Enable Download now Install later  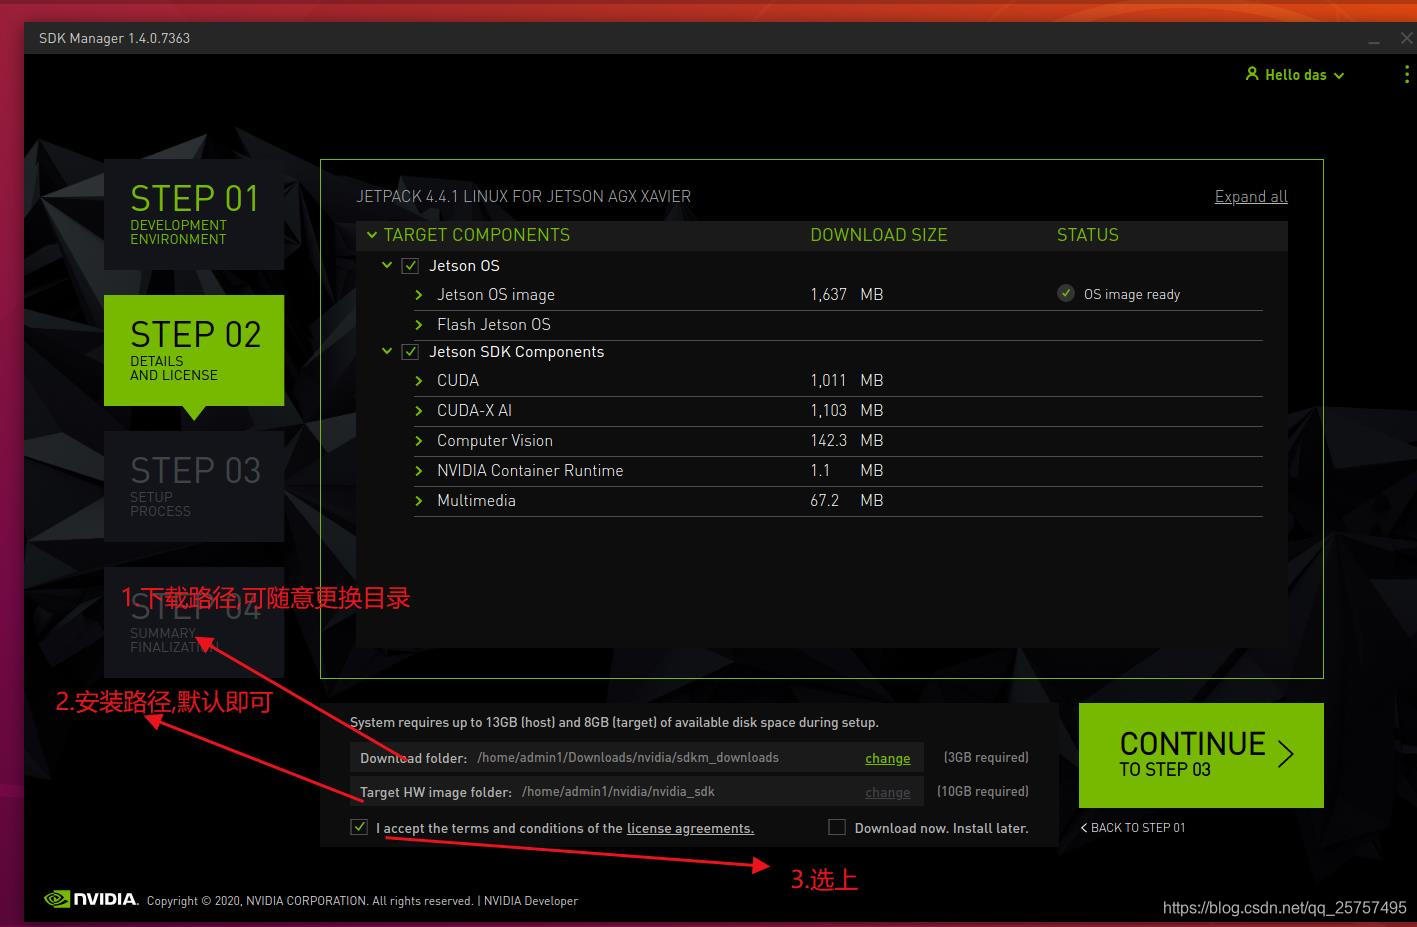[x=837, y=827]
